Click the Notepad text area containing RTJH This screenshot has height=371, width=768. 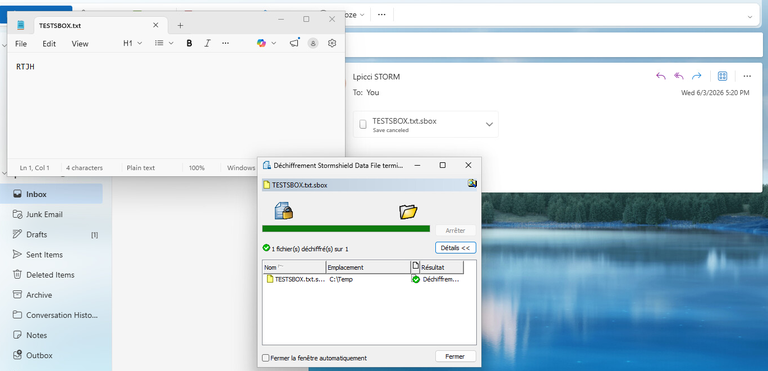176,105
